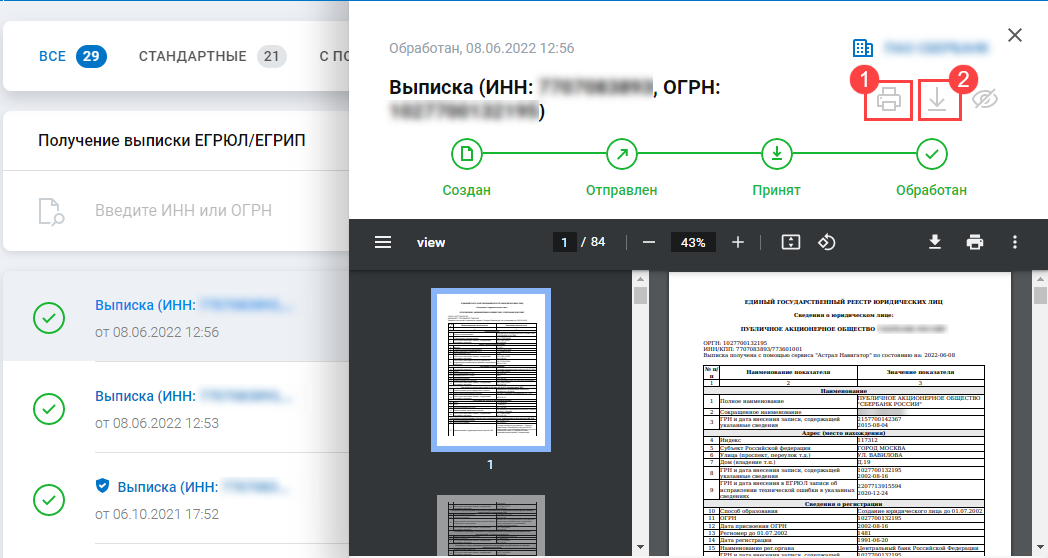Click the organization building icon
Screen dimensions: 1048x558
pos(862,48)
